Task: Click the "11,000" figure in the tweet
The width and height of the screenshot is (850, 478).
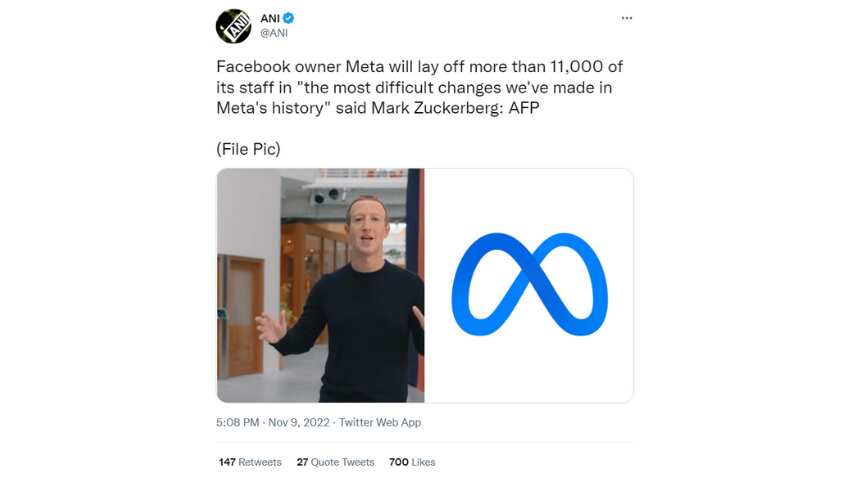Action: point(576,67)
